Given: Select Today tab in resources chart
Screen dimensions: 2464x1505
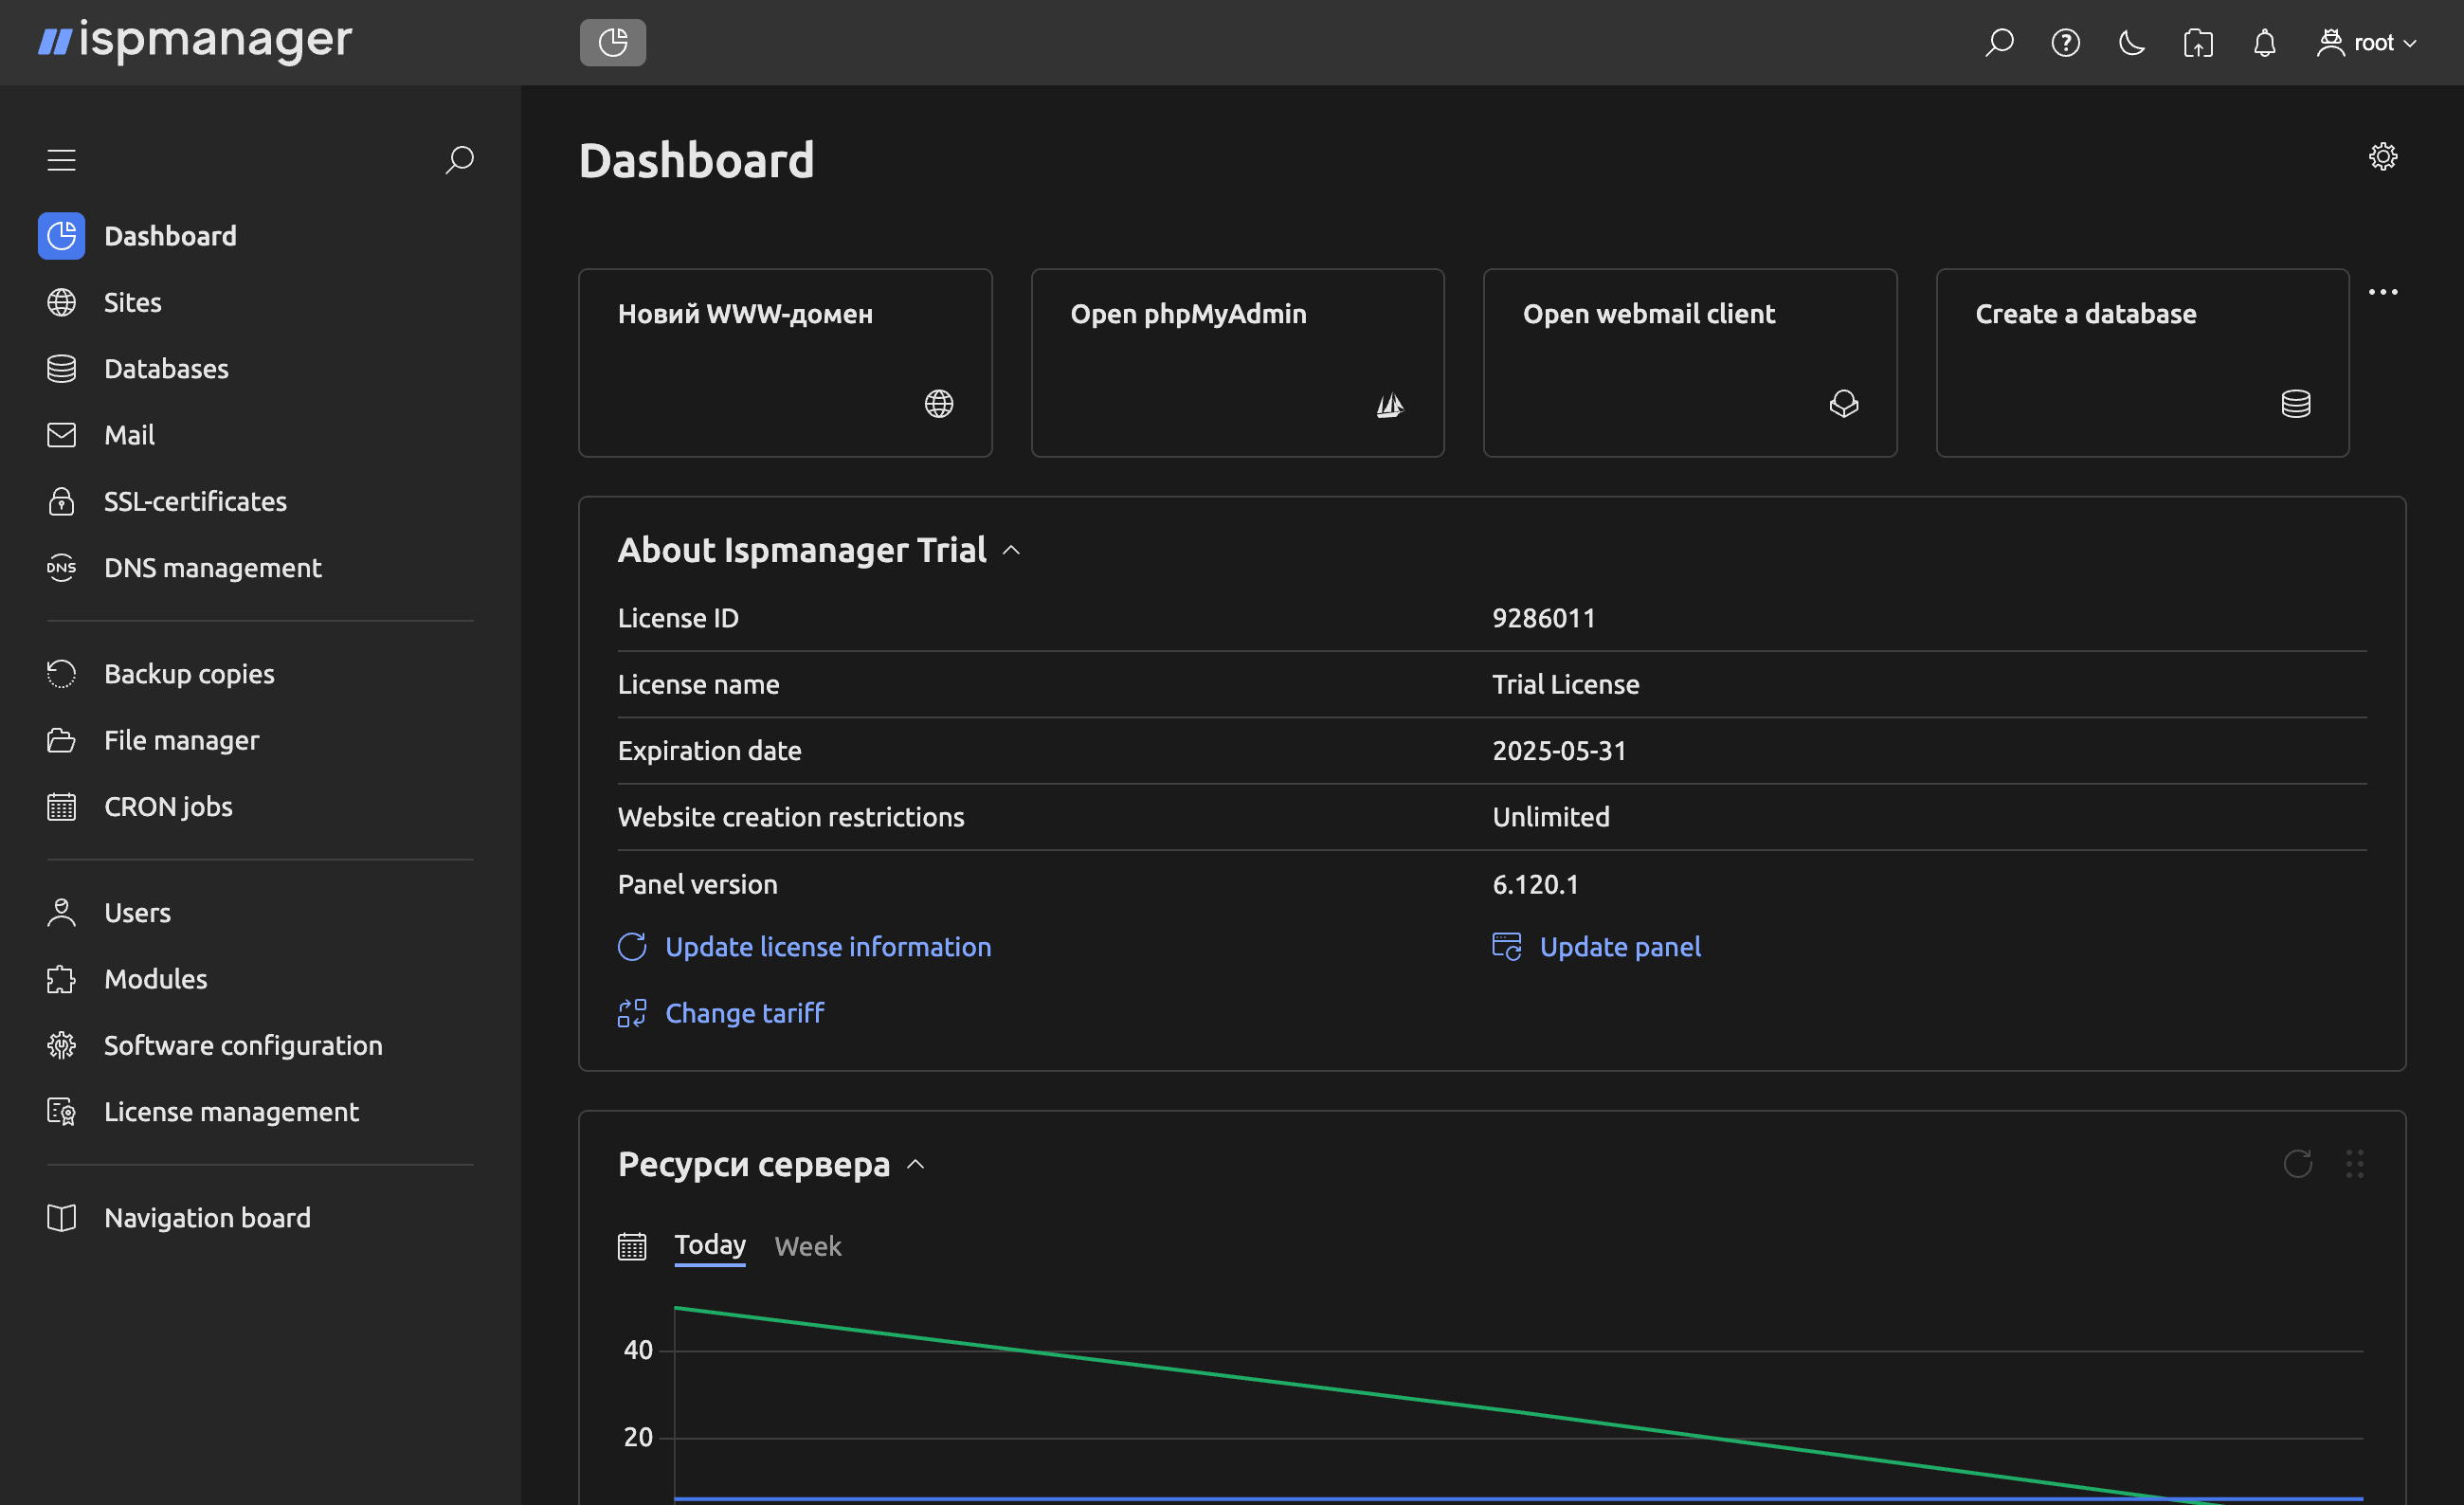Looking at the screenshot, I should tap(710, 1245).
